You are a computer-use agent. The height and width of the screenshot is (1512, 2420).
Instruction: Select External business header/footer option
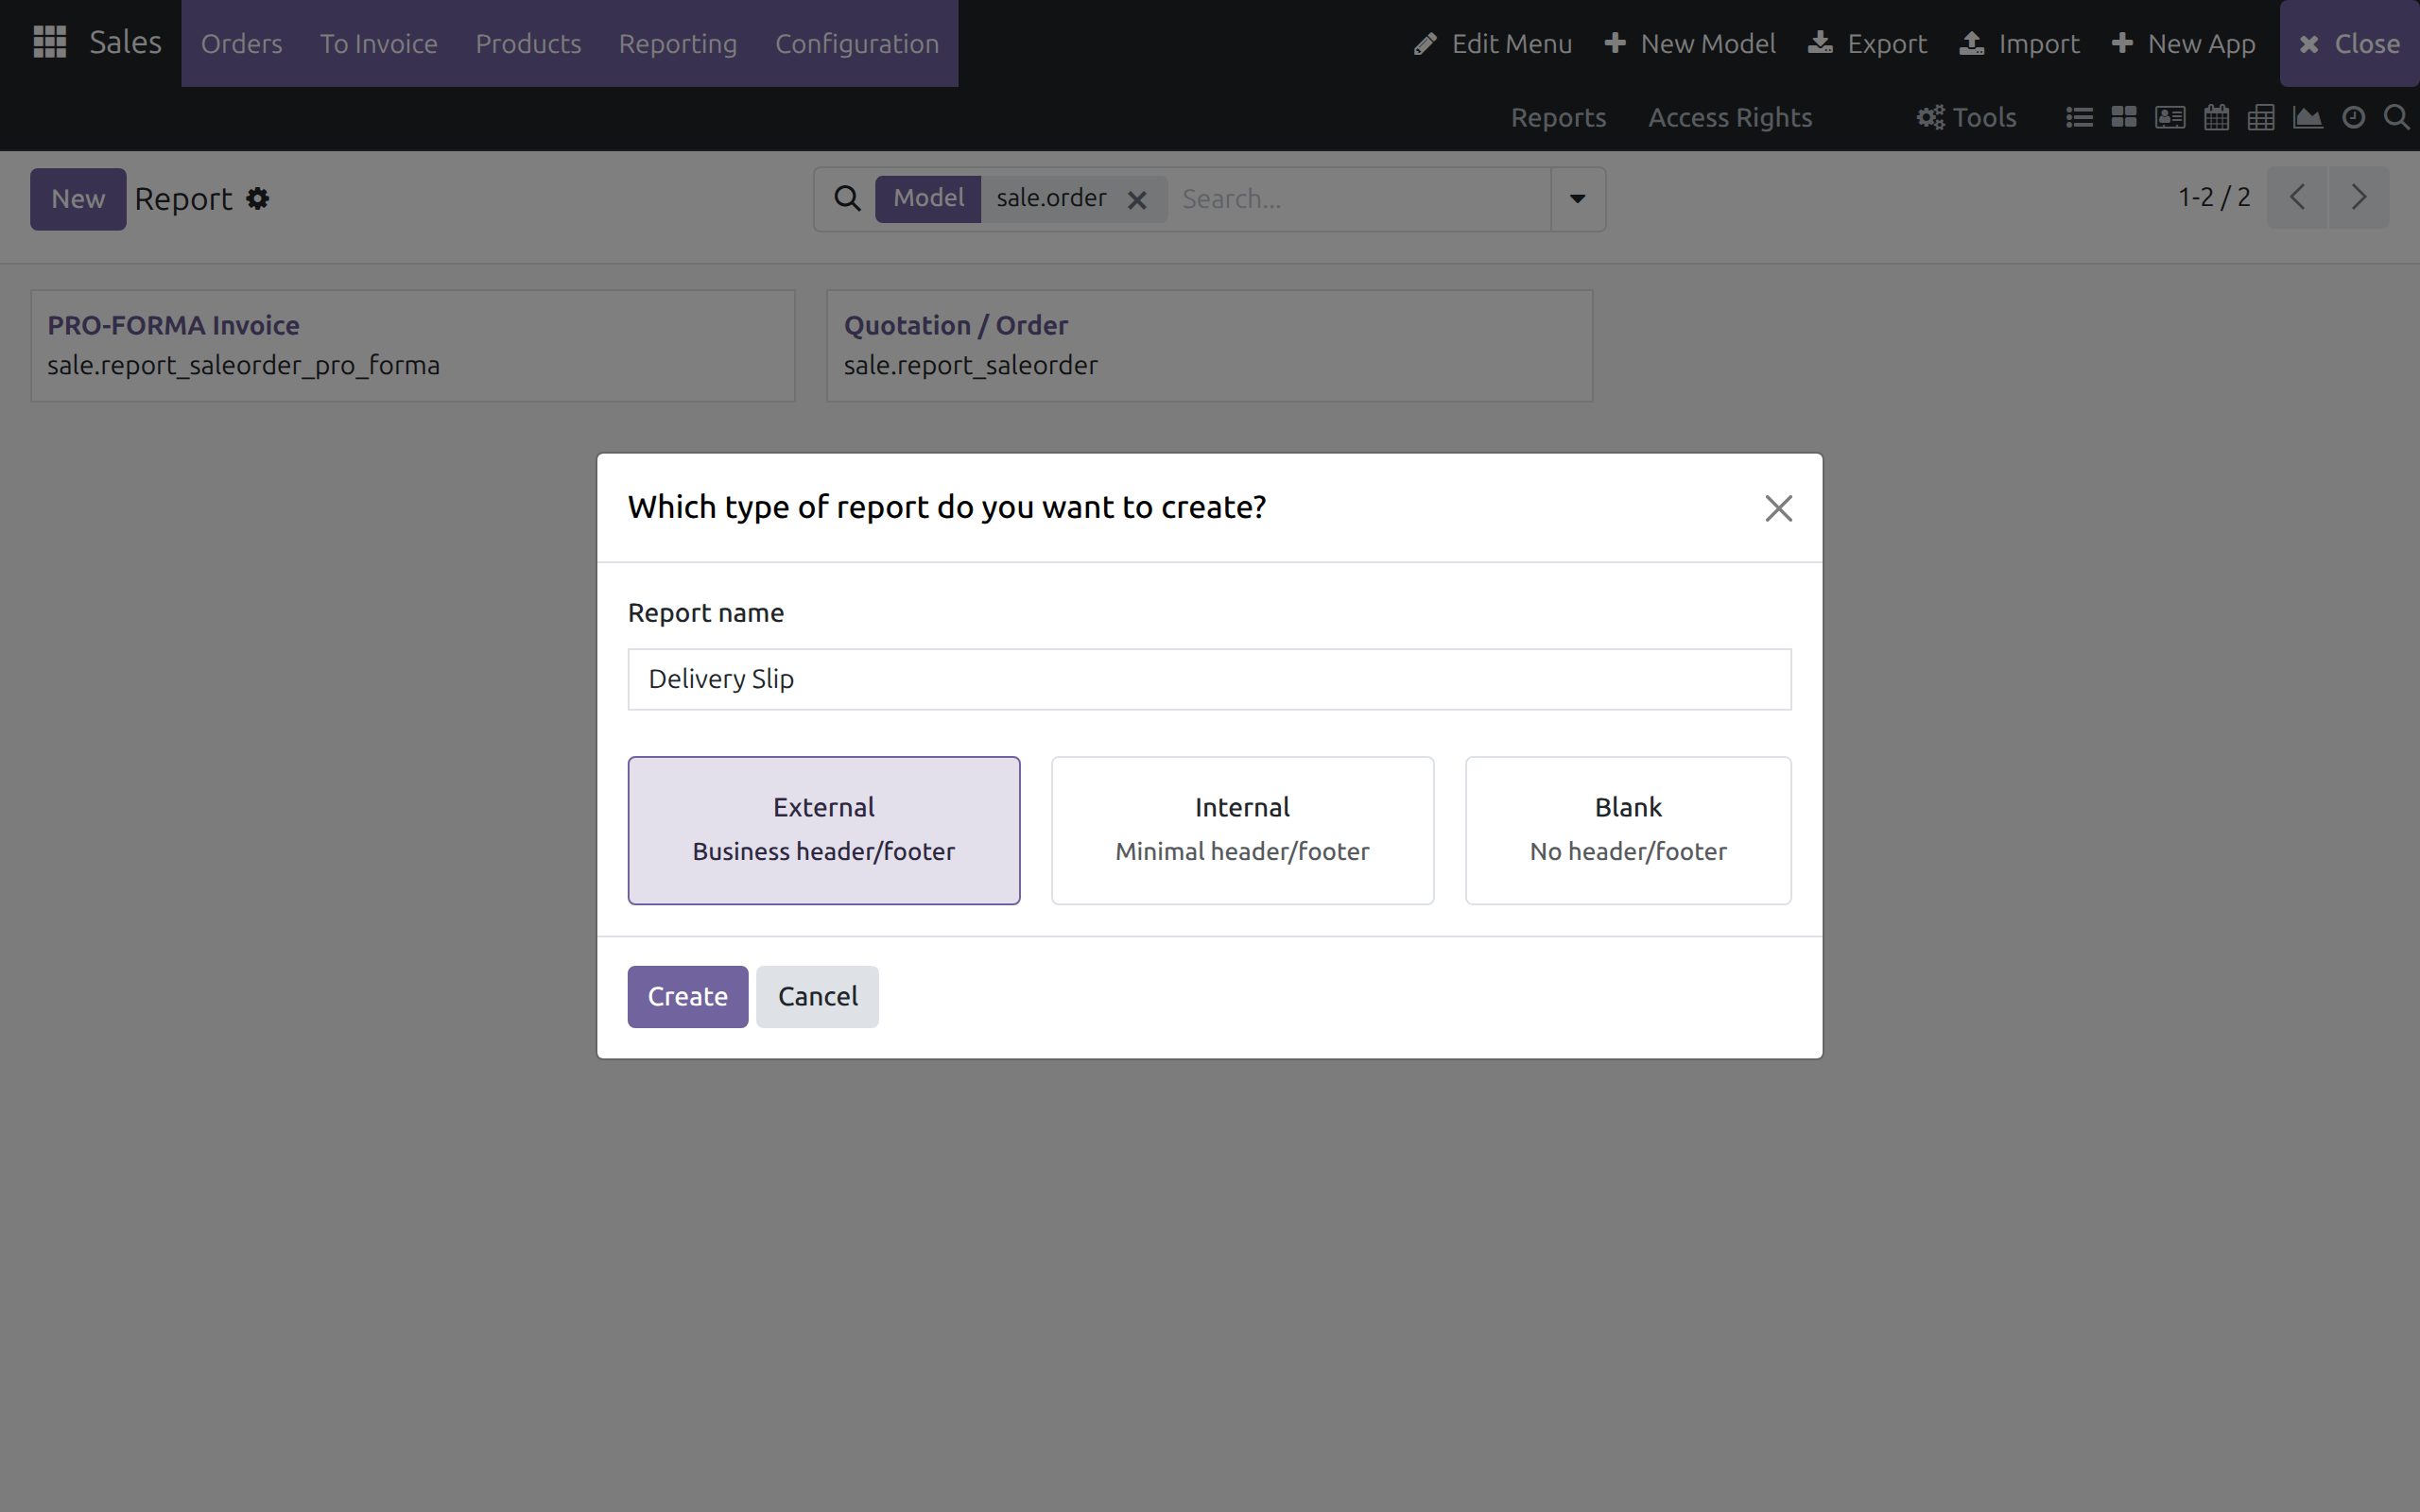click(824, 830)
